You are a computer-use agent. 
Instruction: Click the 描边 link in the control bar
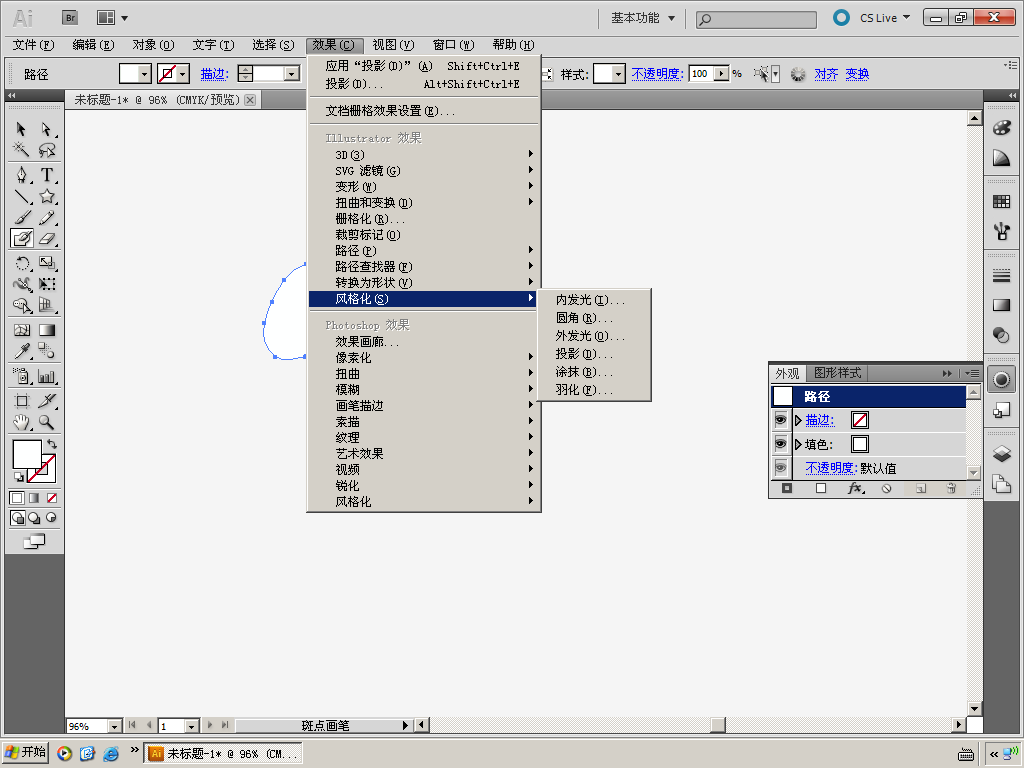pyautogui.click(x=214, y=74)
